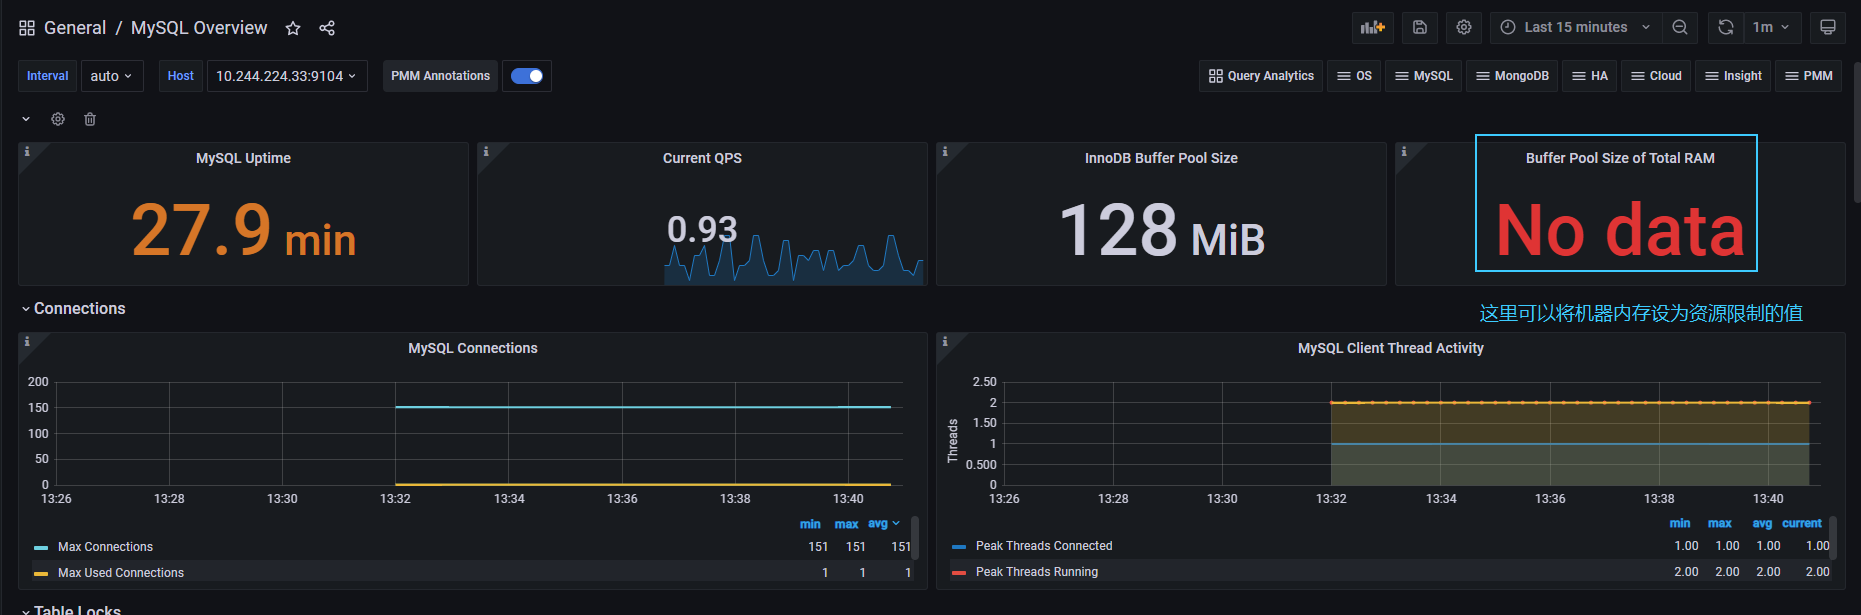The width and height of the screenshot is (1861, 615).
Task: Open the Last 15 minutes time picker
Action: [x=1576, y=27]
